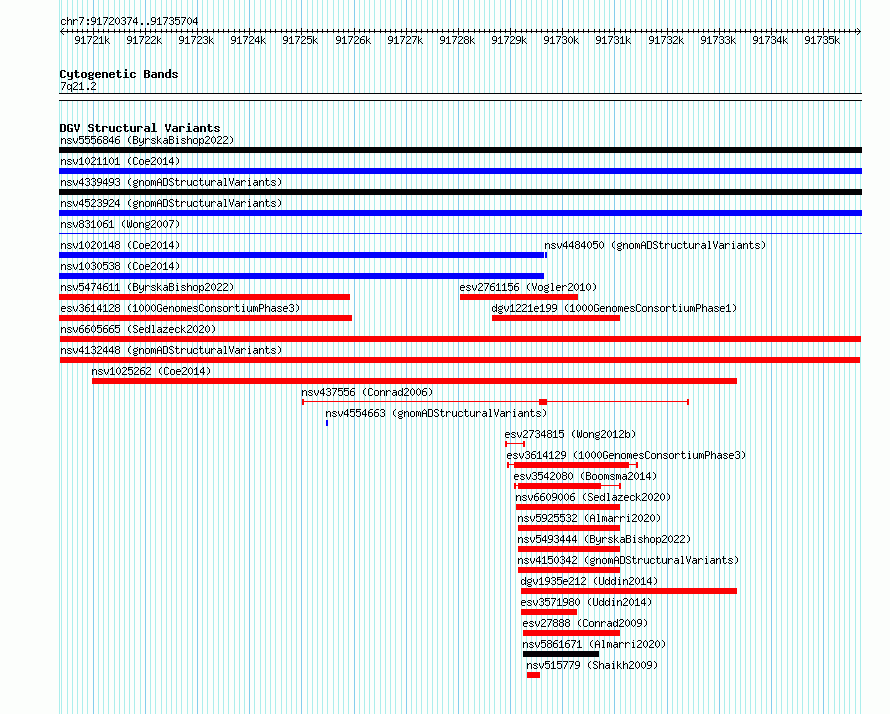Click the red dgv1935e212 variant bar

(x=629, y=591)
